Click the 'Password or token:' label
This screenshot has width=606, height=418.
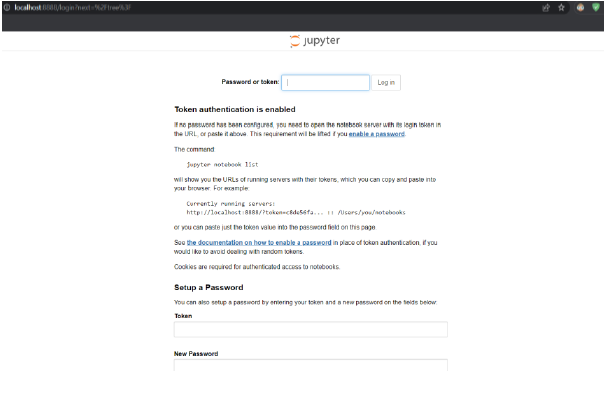coord(250,82)
